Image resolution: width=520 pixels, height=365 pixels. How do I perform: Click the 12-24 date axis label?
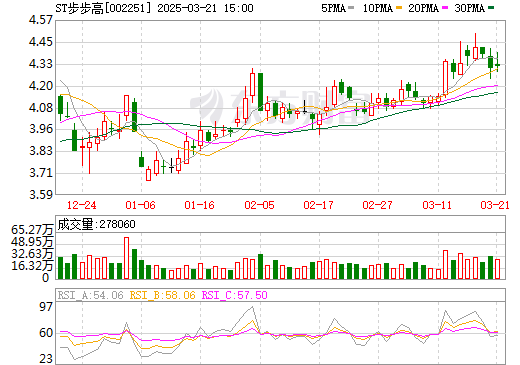82,205
